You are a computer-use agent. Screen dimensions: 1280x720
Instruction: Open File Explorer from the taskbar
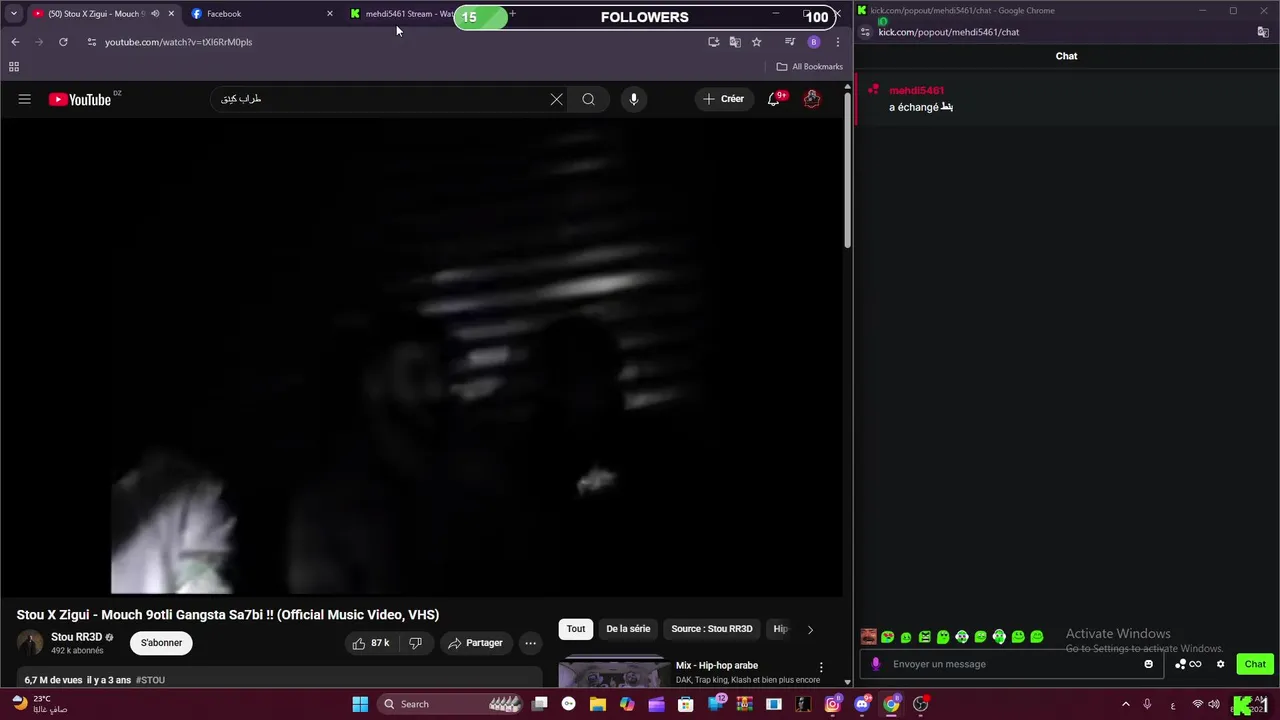(597, 704)
